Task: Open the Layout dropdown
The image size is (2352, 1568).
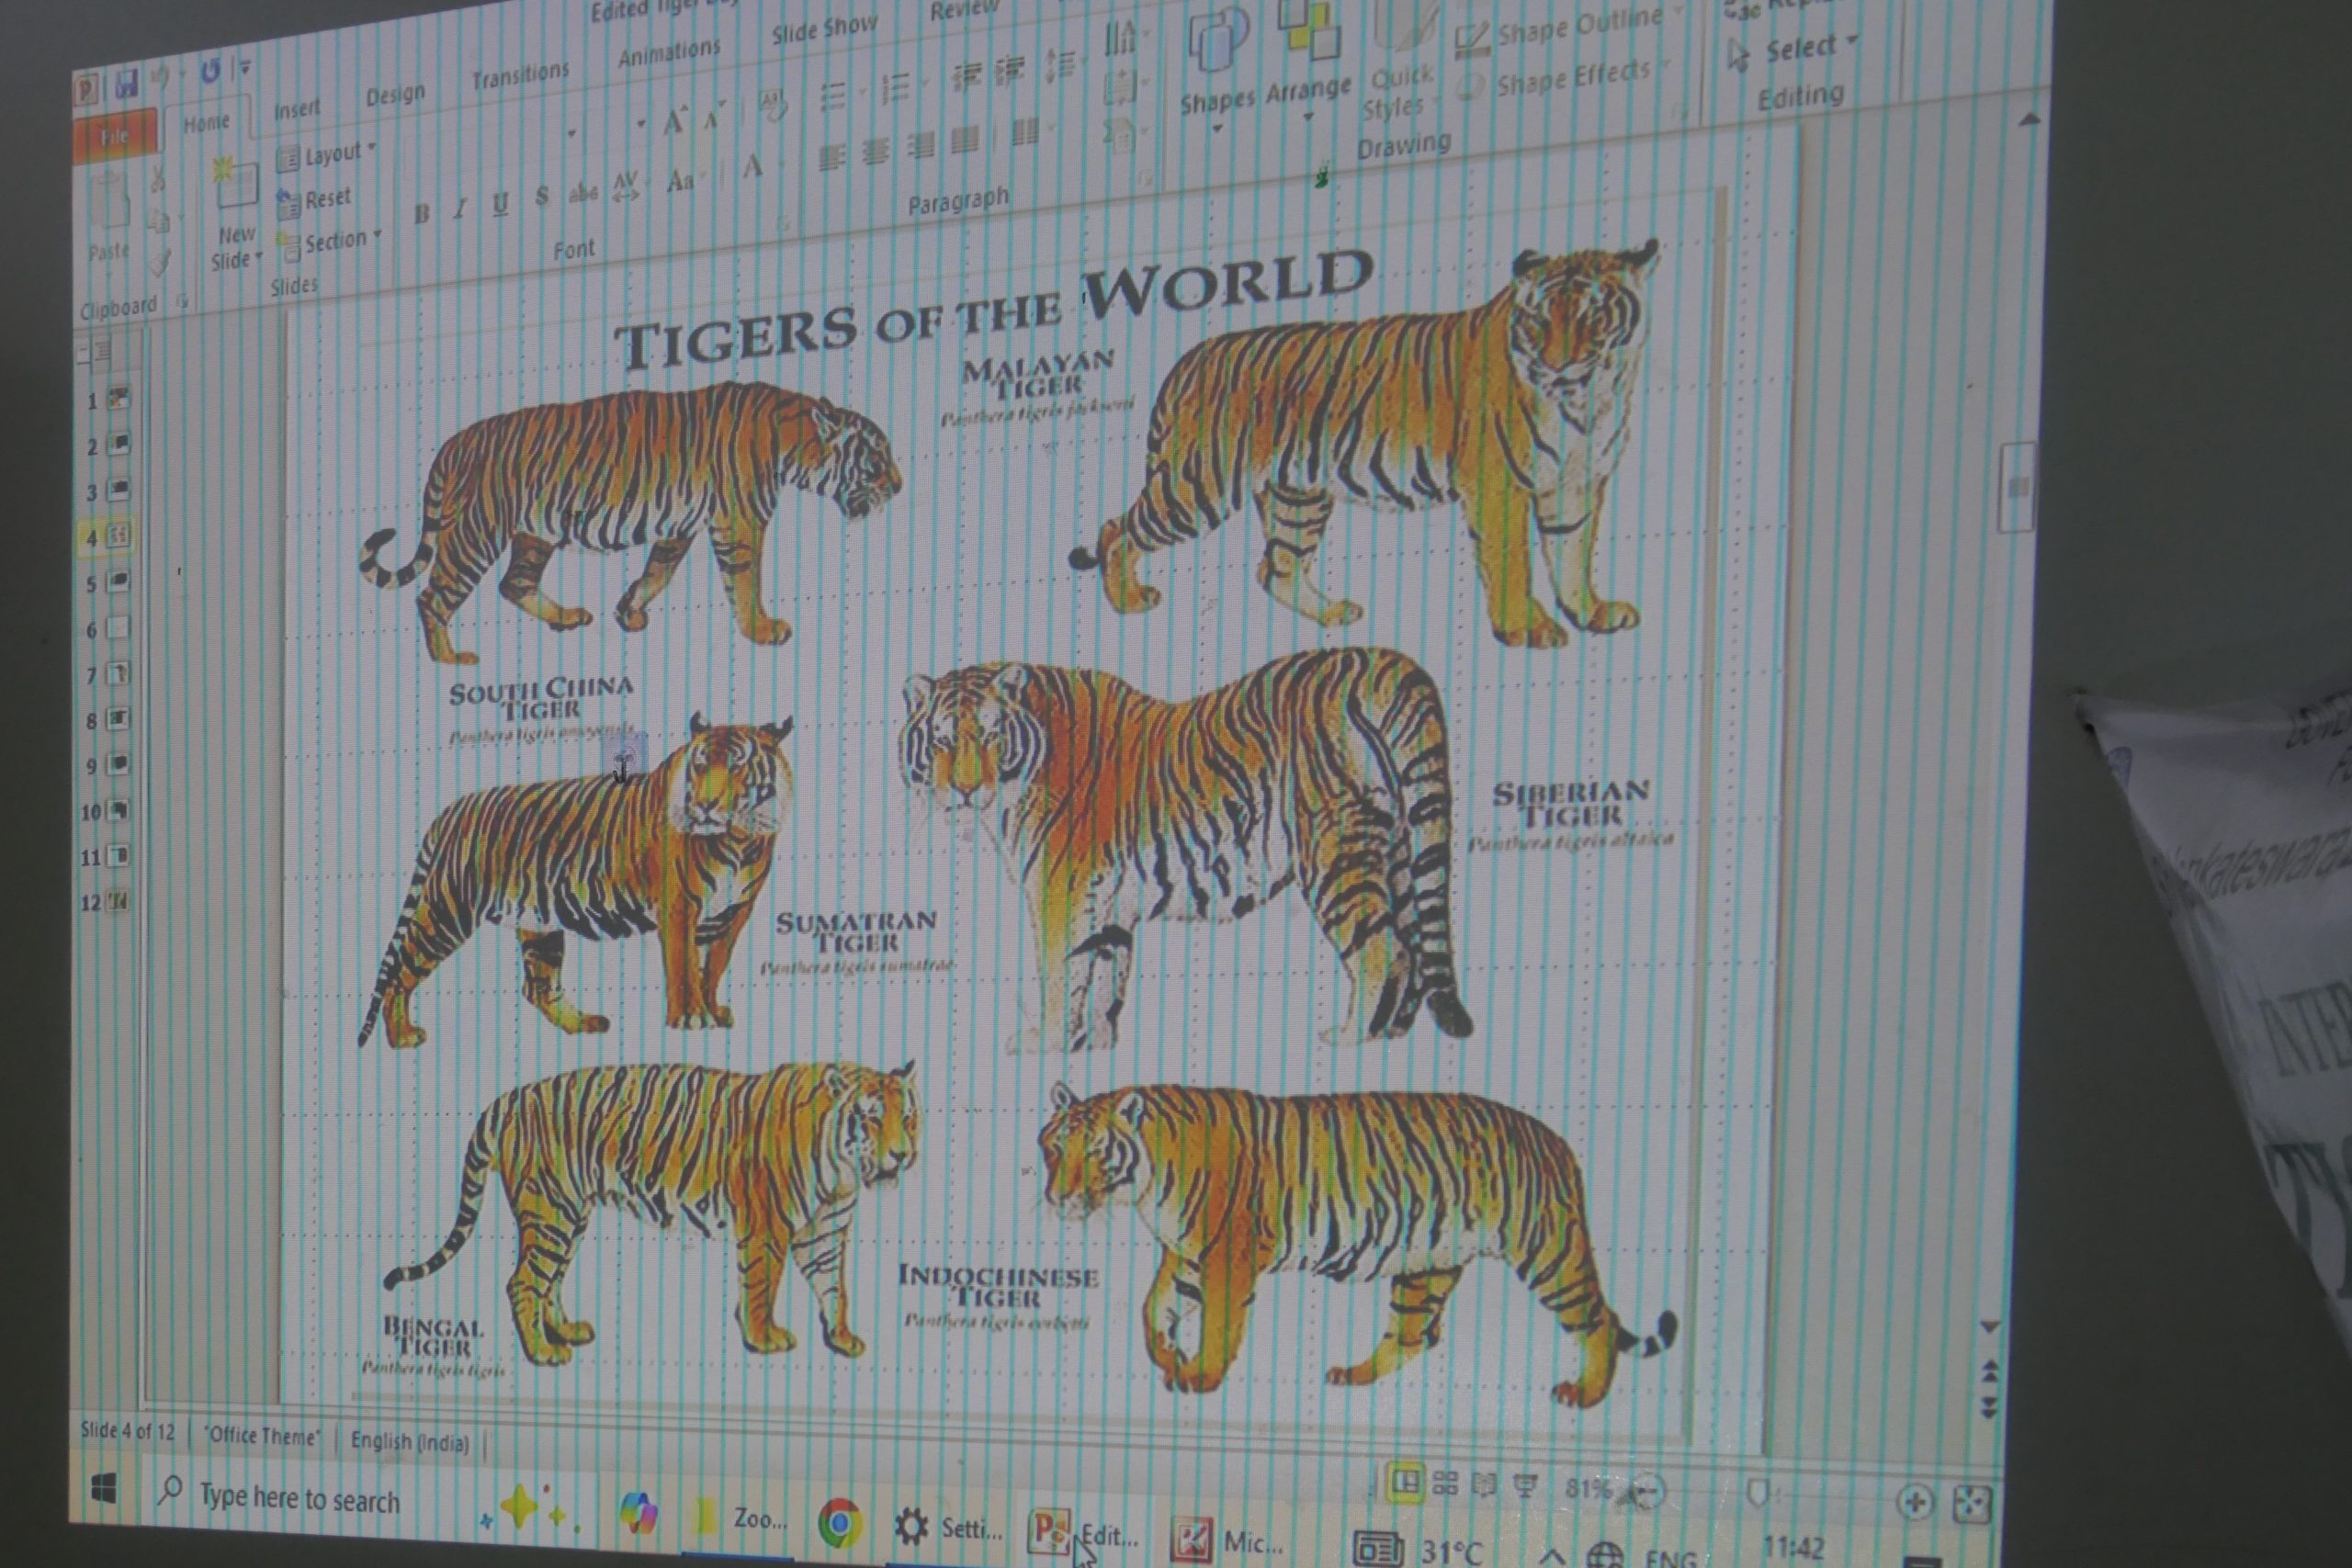Action: pos(328,155)
